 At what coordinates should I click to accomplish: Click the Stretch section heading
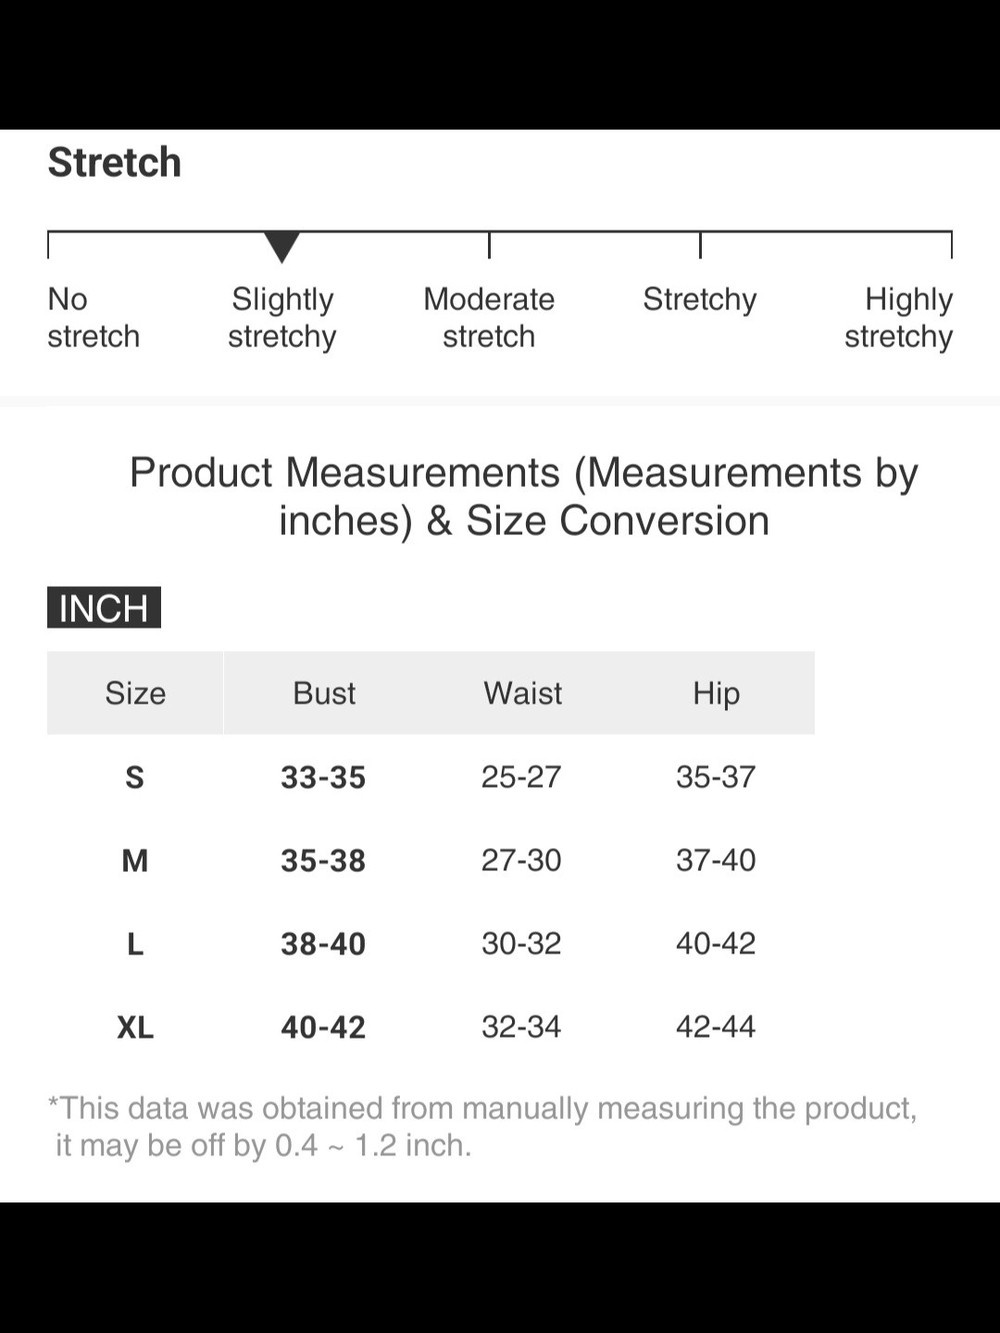[x=115, y=162]
